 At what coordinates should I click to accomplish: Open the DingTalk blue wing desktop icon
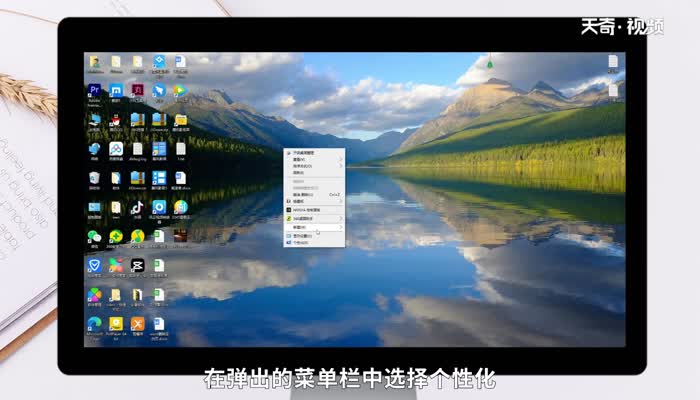click(x=159, y=90)
